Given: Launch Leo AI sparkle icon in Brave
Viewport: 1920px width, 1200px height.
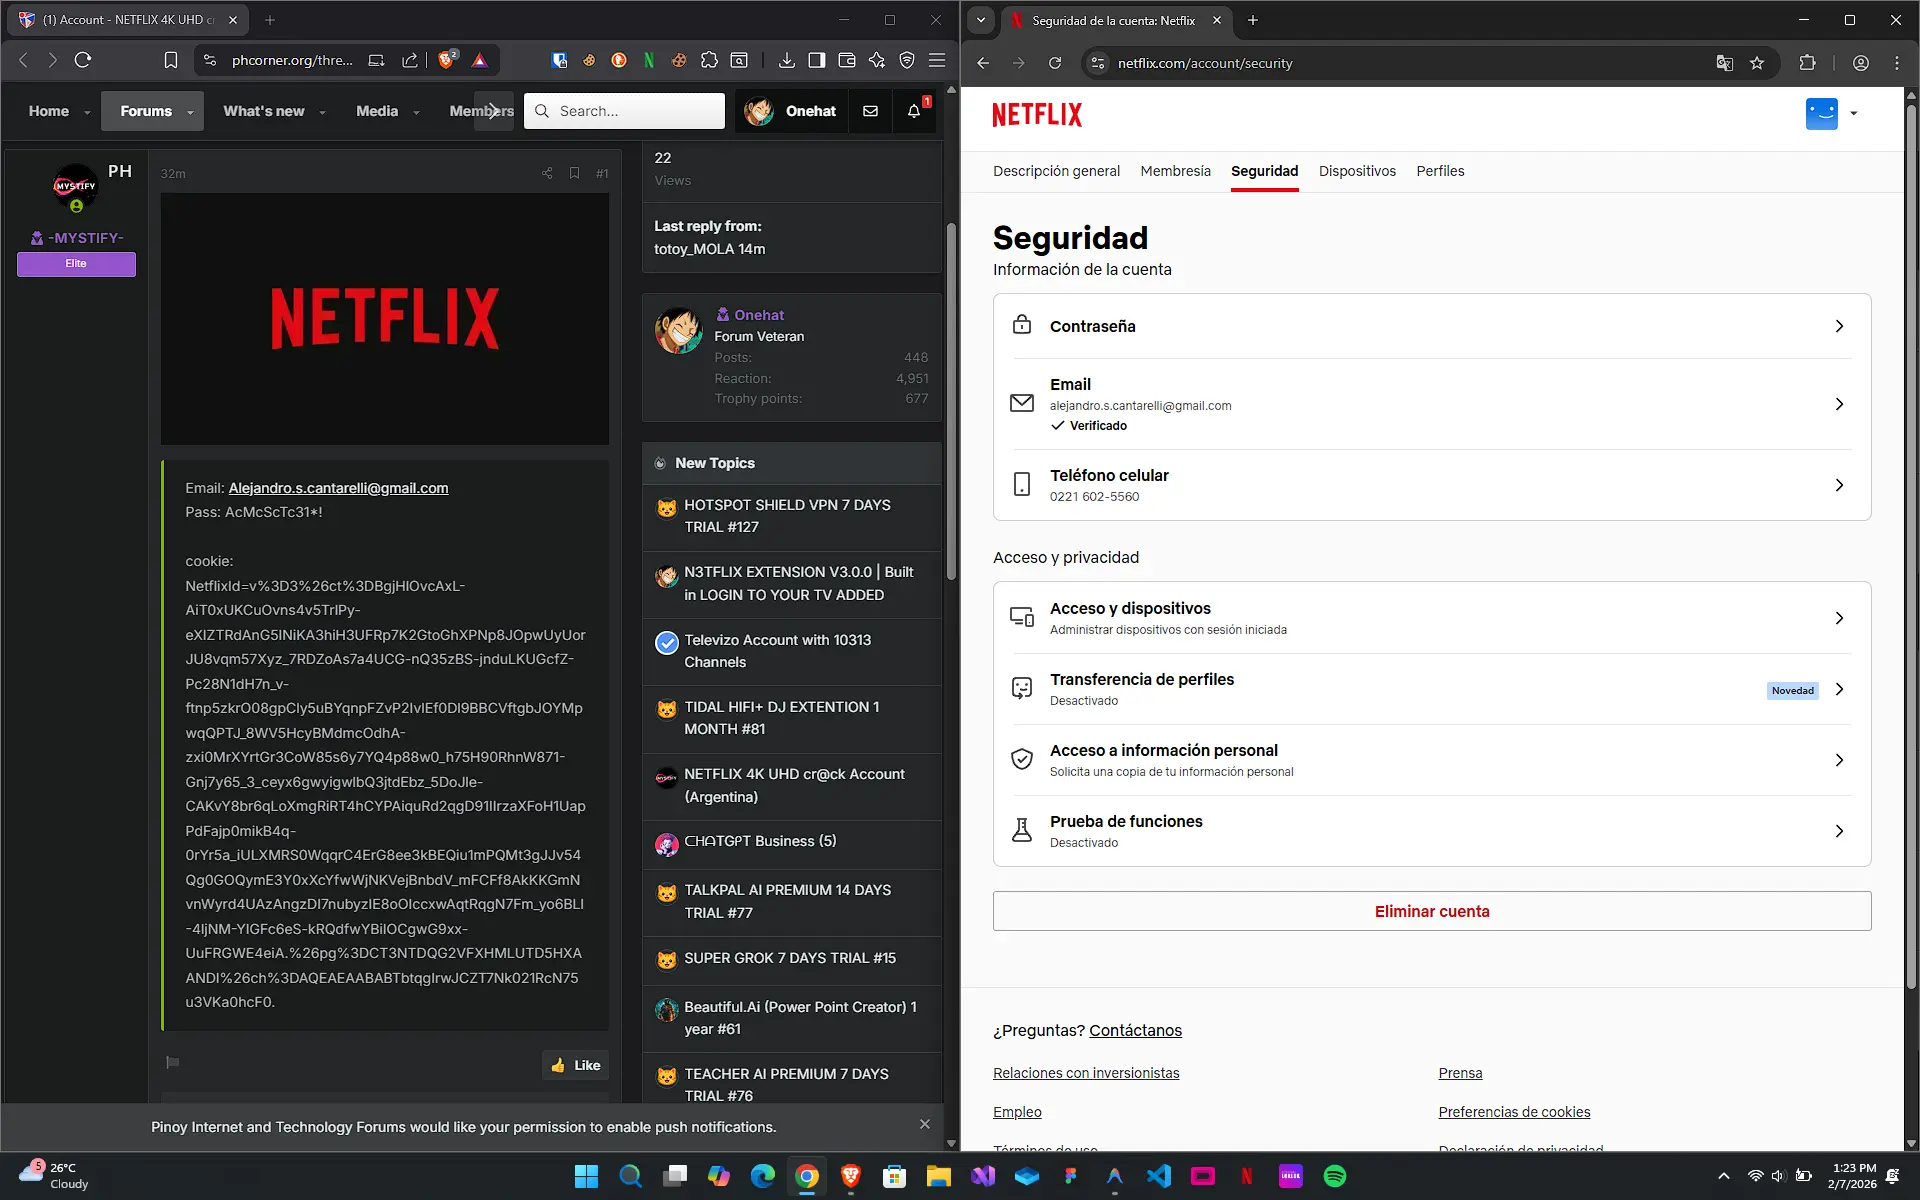Looking at the screenshot, I should point(877,60).
